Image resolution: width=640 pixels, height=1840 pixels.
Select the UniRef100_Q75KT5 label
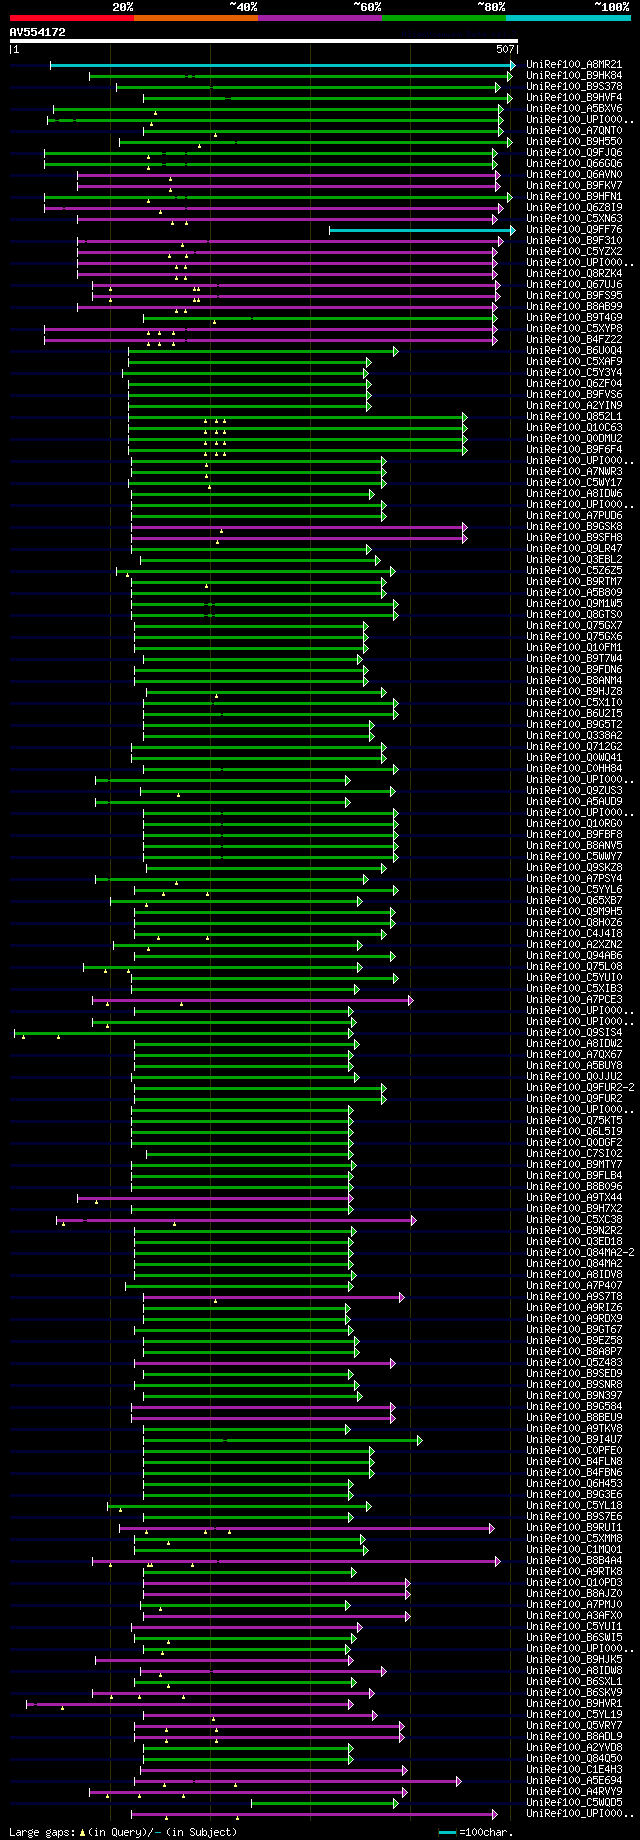tap(574, 1121)
